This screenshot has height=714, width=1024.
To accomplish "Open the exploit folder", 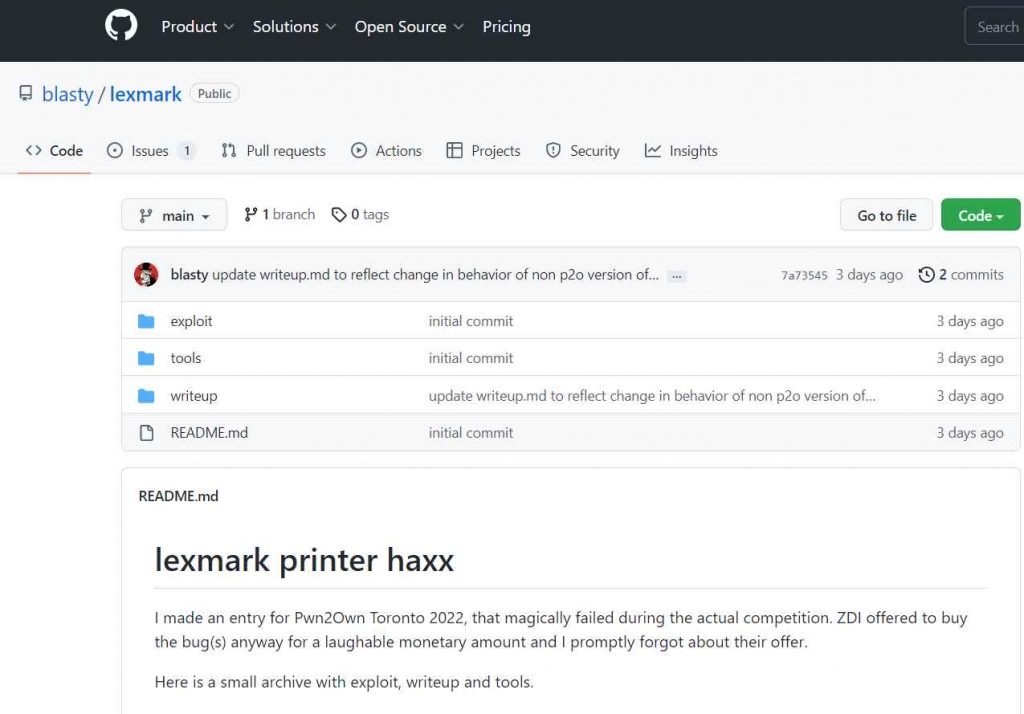I will [x=191, y=321].
